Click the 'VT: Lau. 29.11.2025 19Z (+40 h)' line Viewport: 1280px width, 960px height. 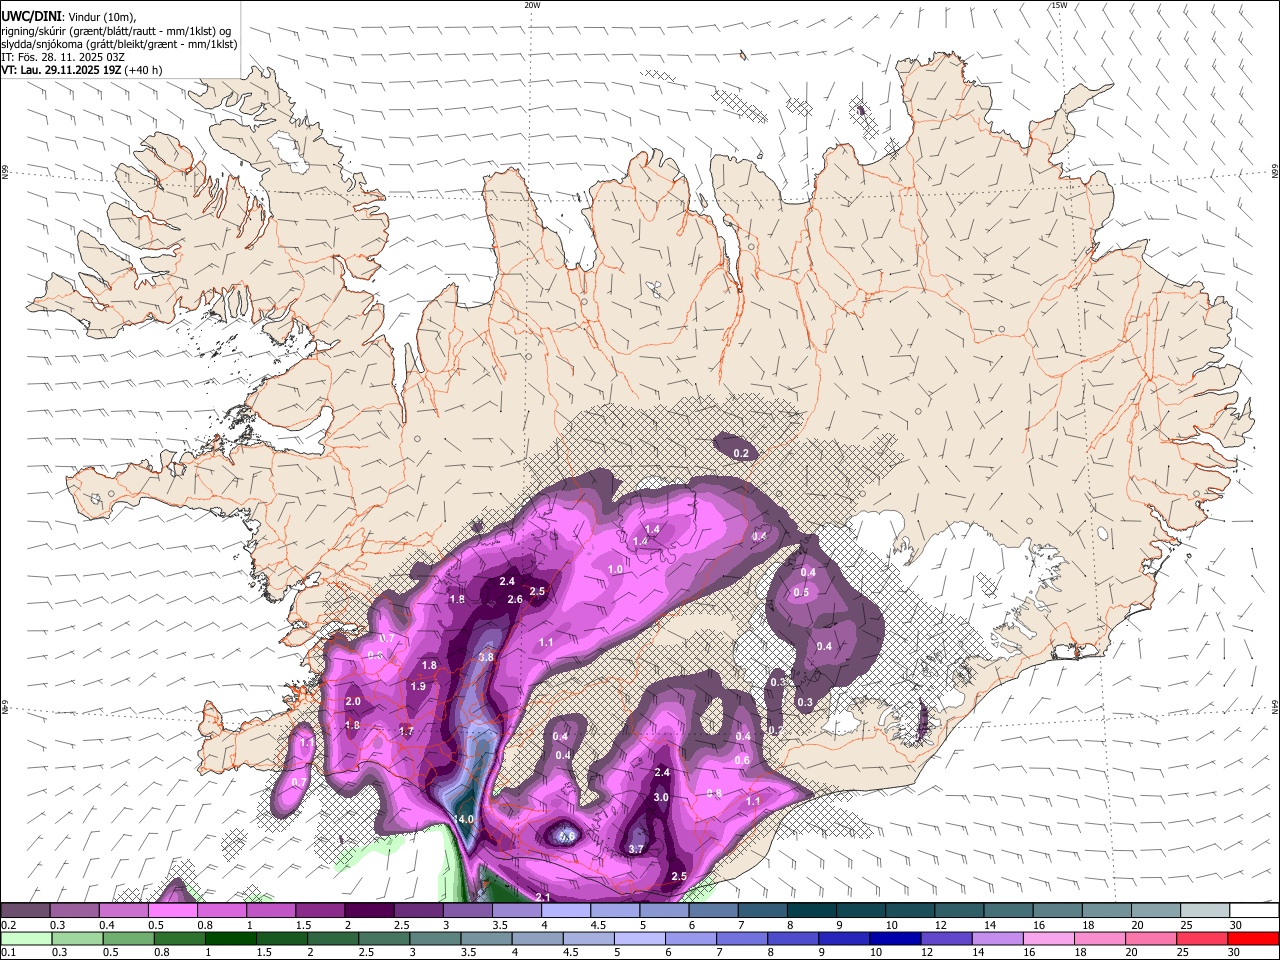81,70
